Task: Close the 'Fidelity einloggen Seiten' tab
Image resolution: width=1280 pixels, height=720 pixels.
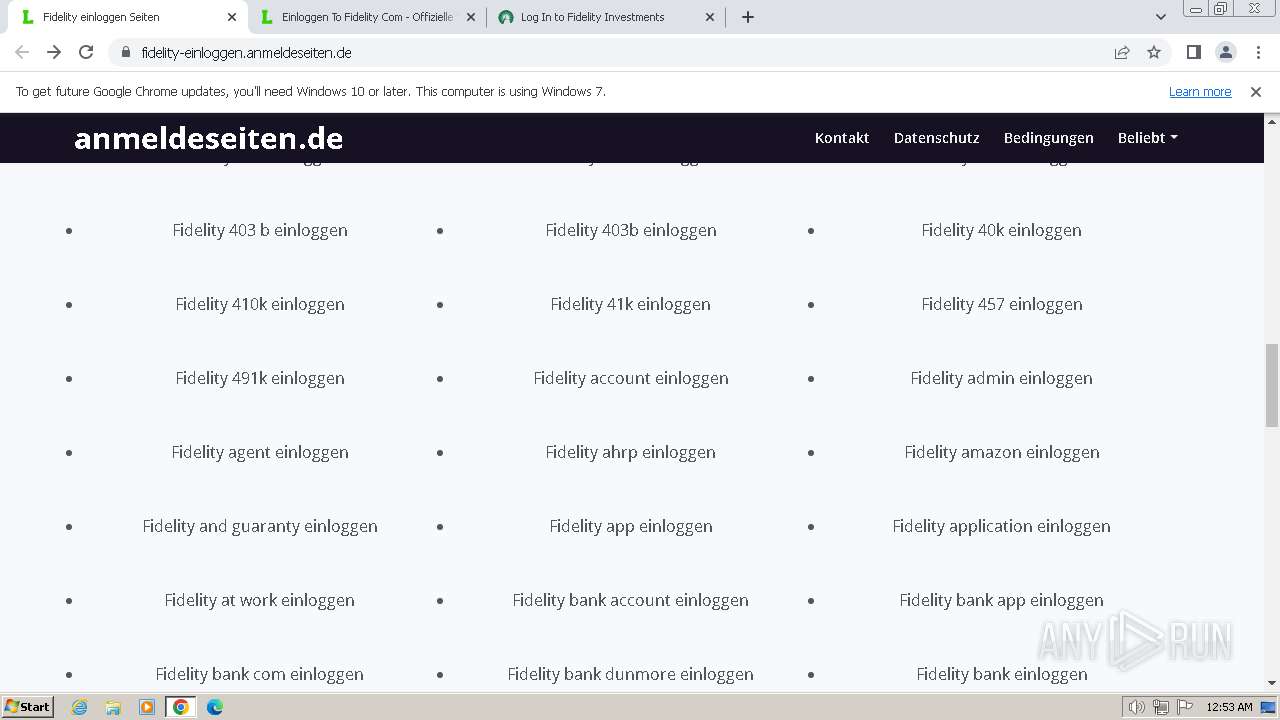Action: click(x=232, y=17)
